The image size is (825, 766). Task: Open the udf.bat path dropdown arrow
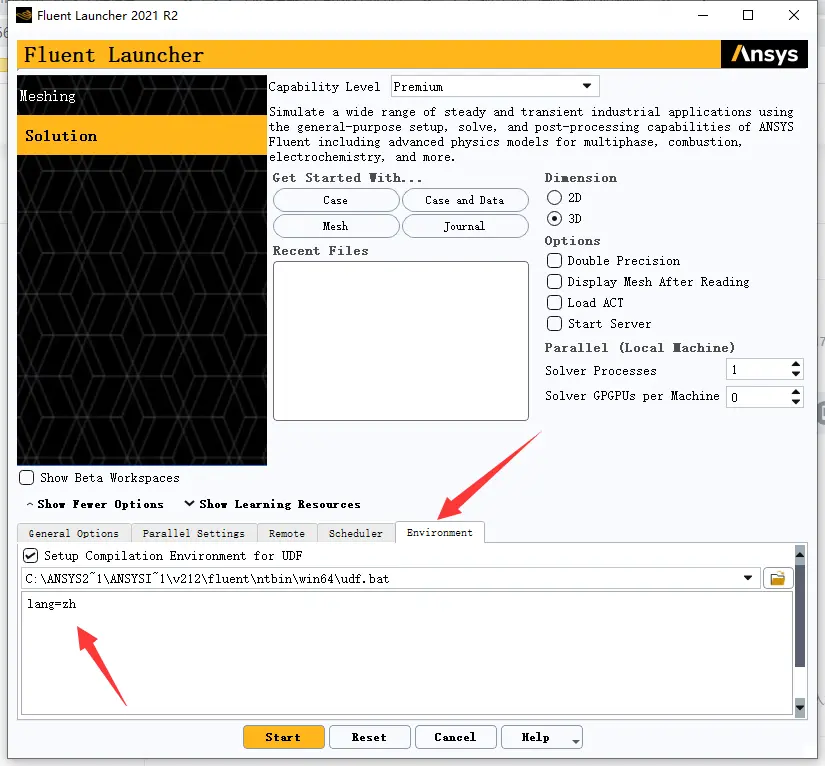[x=748, y=578]
